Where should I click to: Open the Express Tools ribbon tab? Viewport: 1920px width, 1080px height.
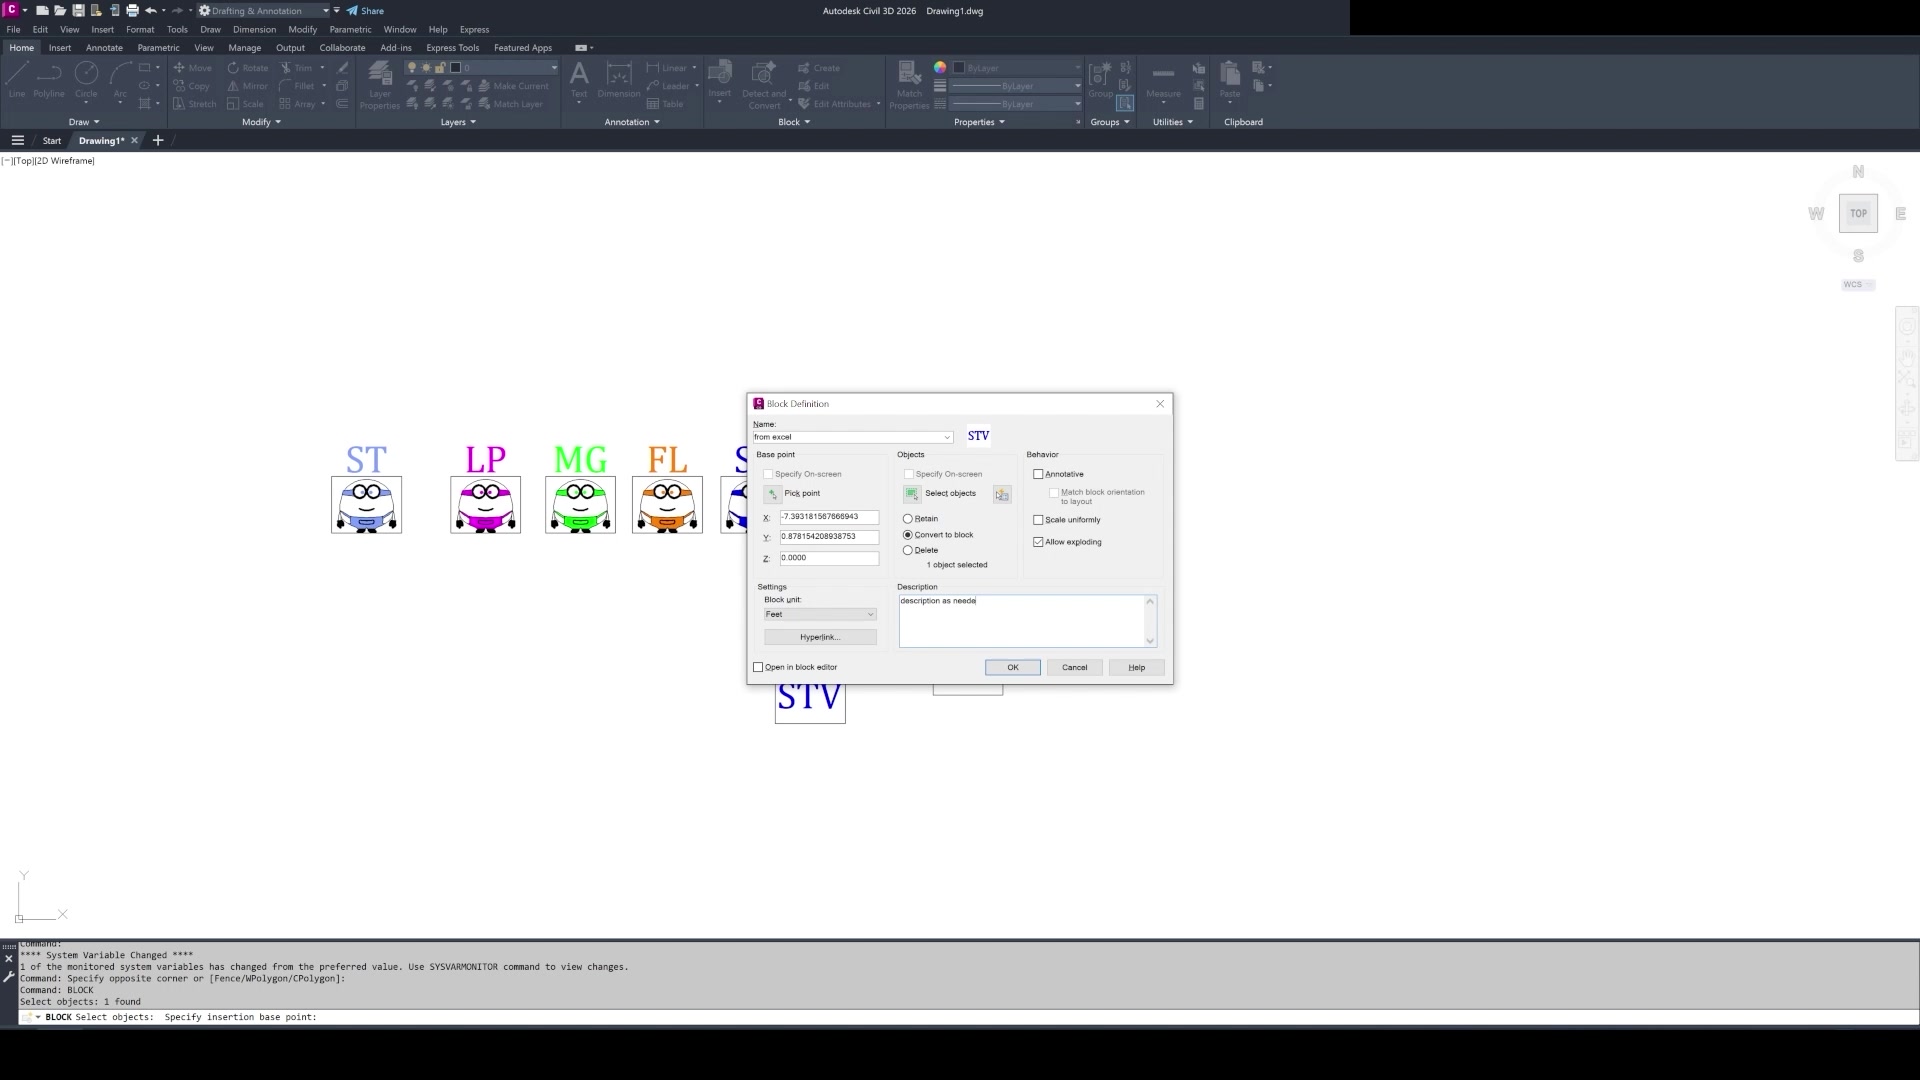point(452,47)
